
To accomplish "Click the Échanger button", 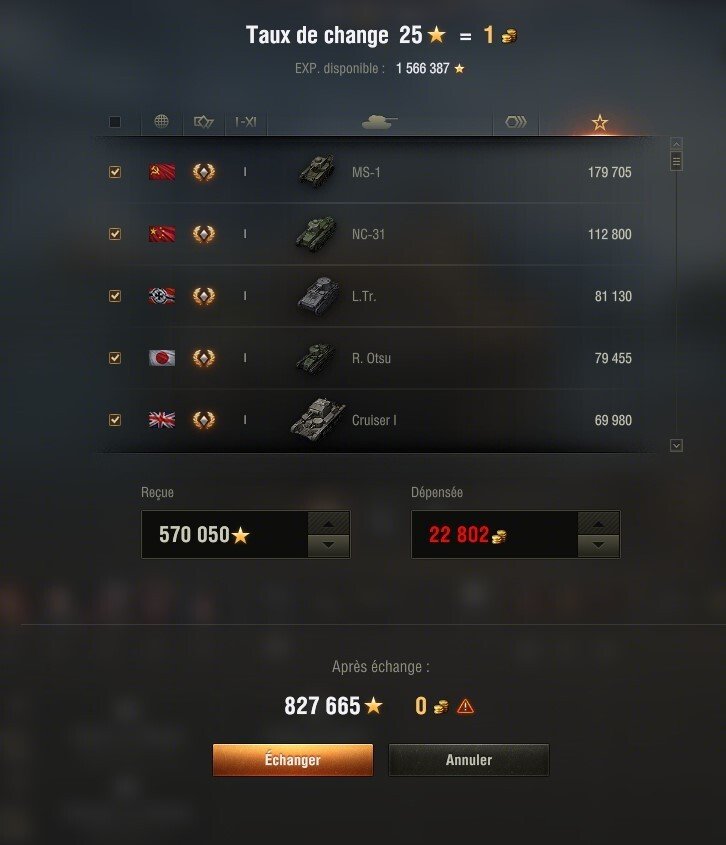I will pyautogui.click(x=293, y=760).
